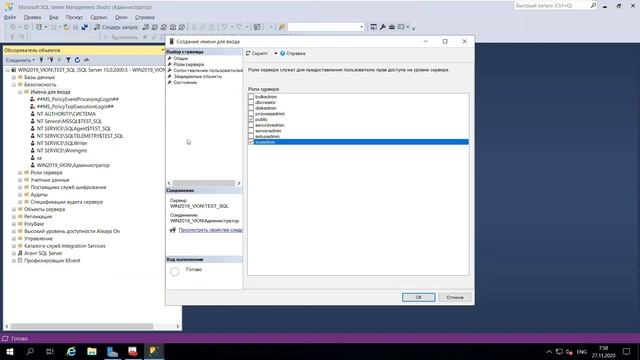Click the OK button in the dialog
The height and width of the screenshot is (360, 640).
(x=418, y=297)
